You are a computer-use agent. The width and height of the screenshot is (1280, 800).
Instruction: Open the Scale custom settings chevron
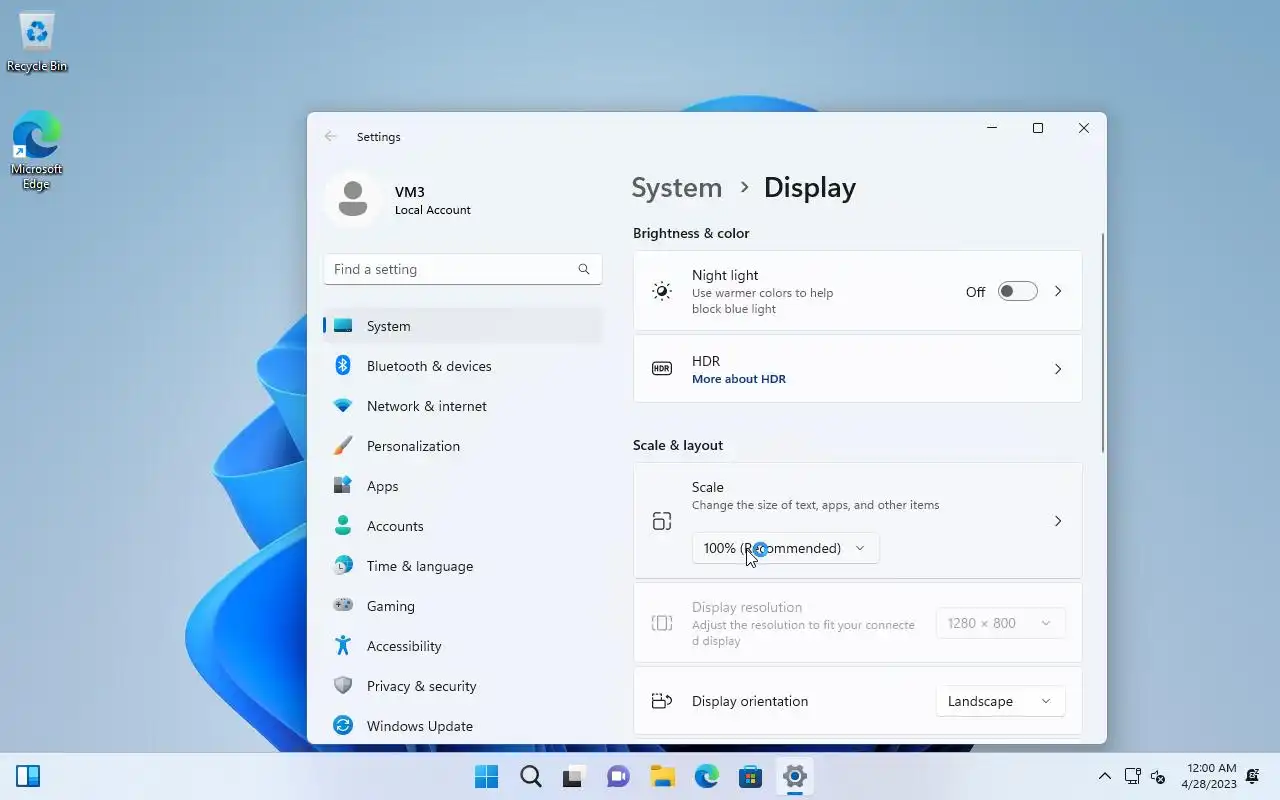pyautogui.click(x=1058, y=521)
